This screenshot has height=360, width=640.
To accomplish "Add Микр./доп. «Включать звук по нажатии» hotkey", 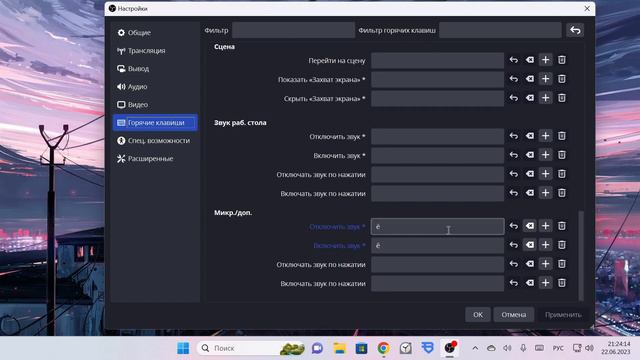I will (x=545, y=283).
